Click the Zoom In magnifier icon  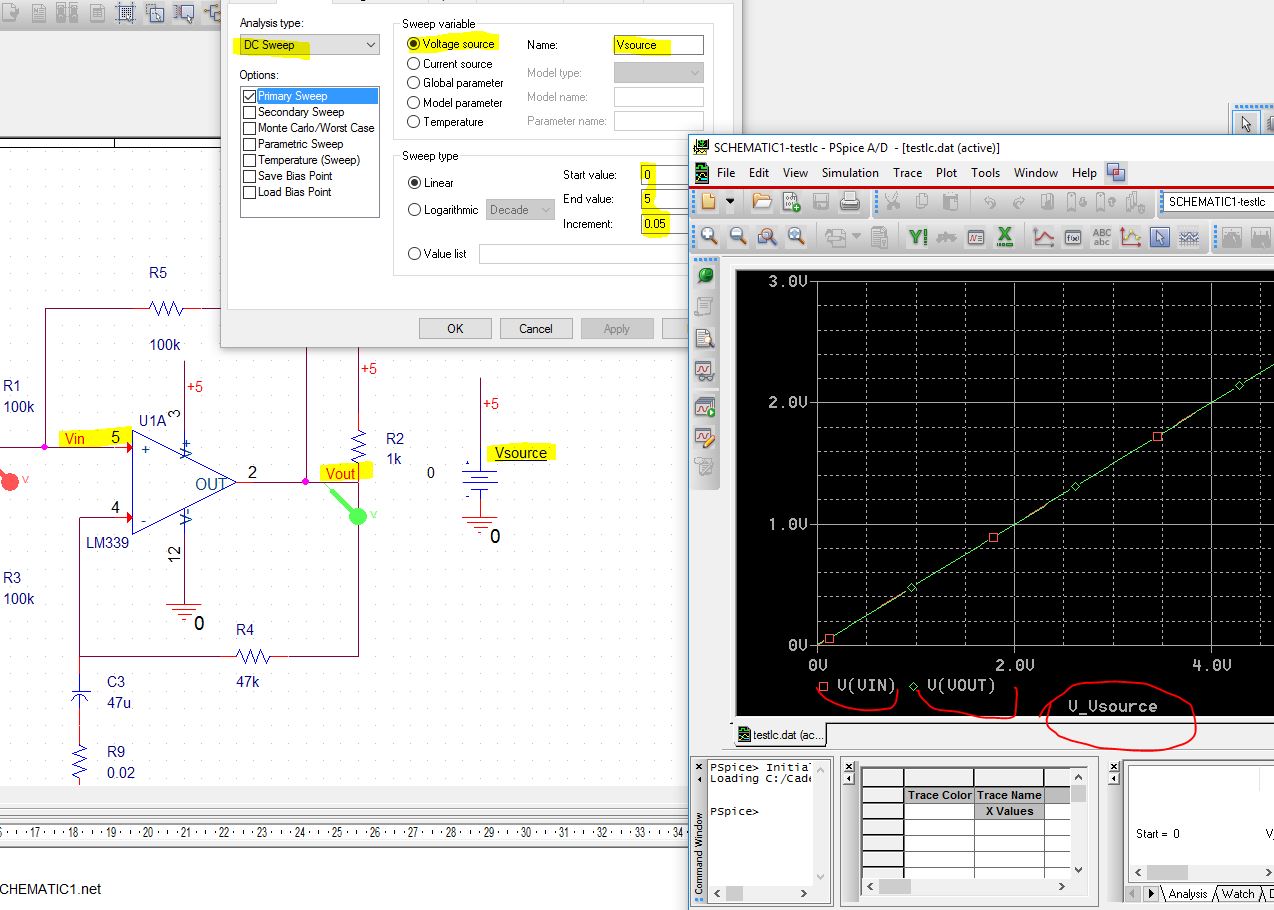709,236
